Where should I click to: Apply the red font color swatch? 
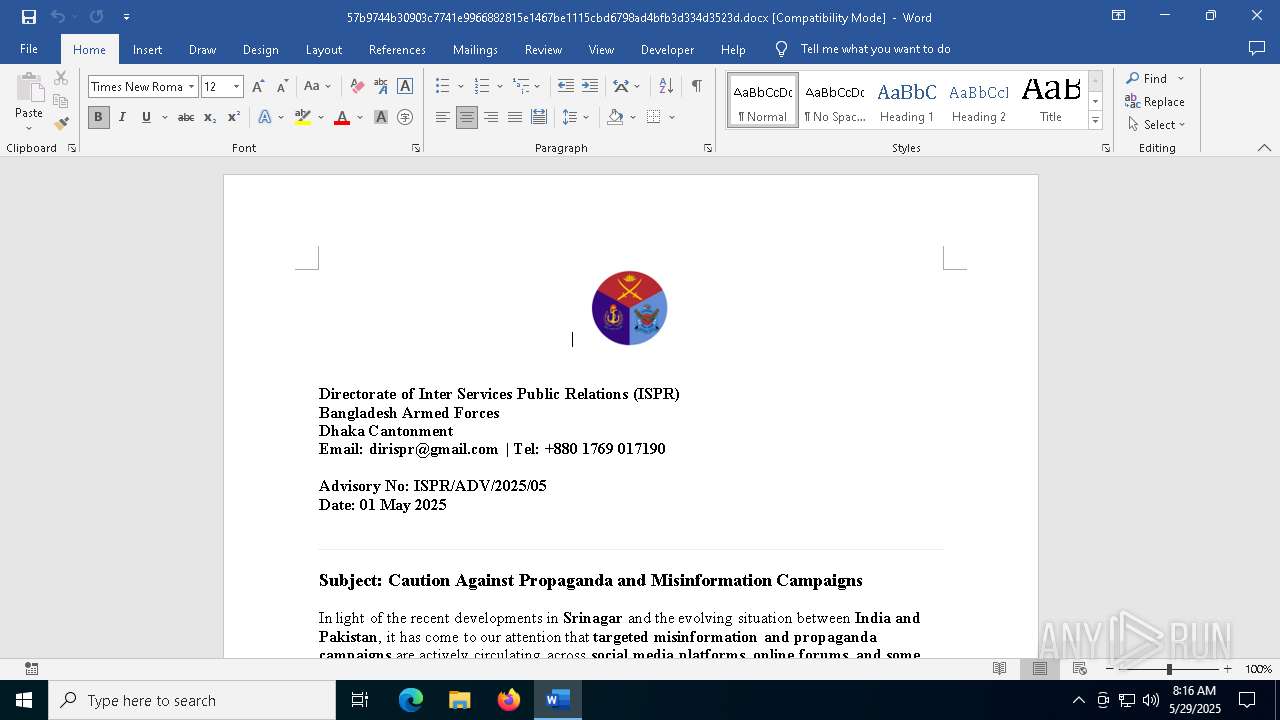(x=342, y=117)
